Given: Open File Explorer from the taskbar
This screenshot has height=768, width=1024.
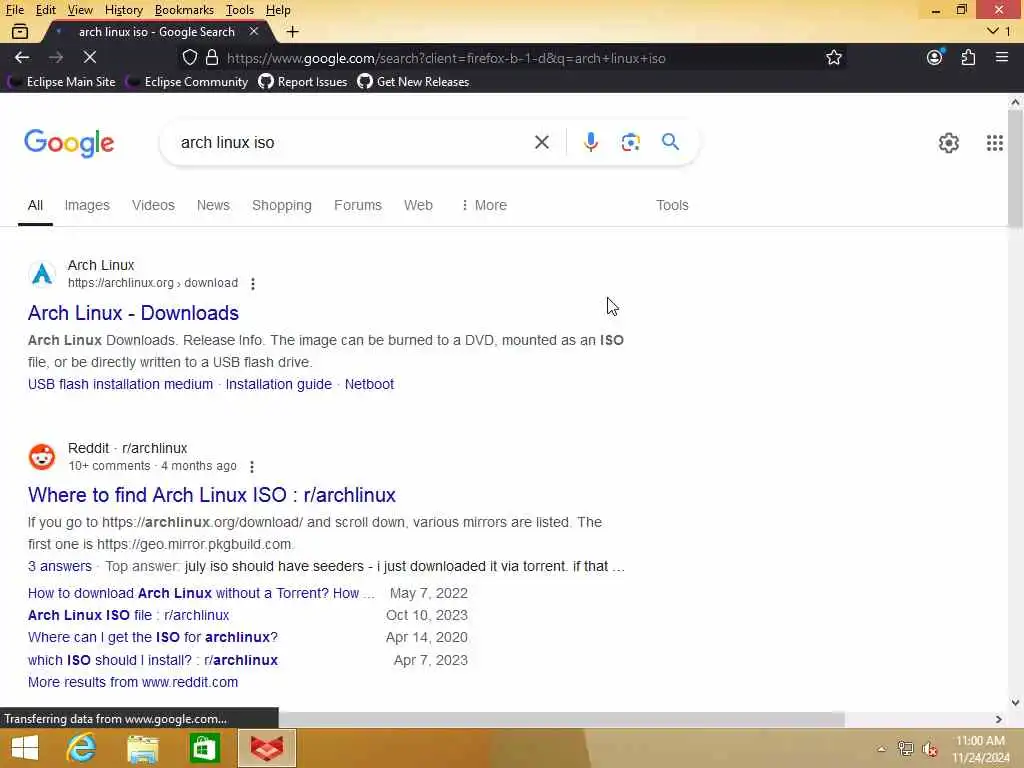Looking at the screenshot, I should click(142, 748).
